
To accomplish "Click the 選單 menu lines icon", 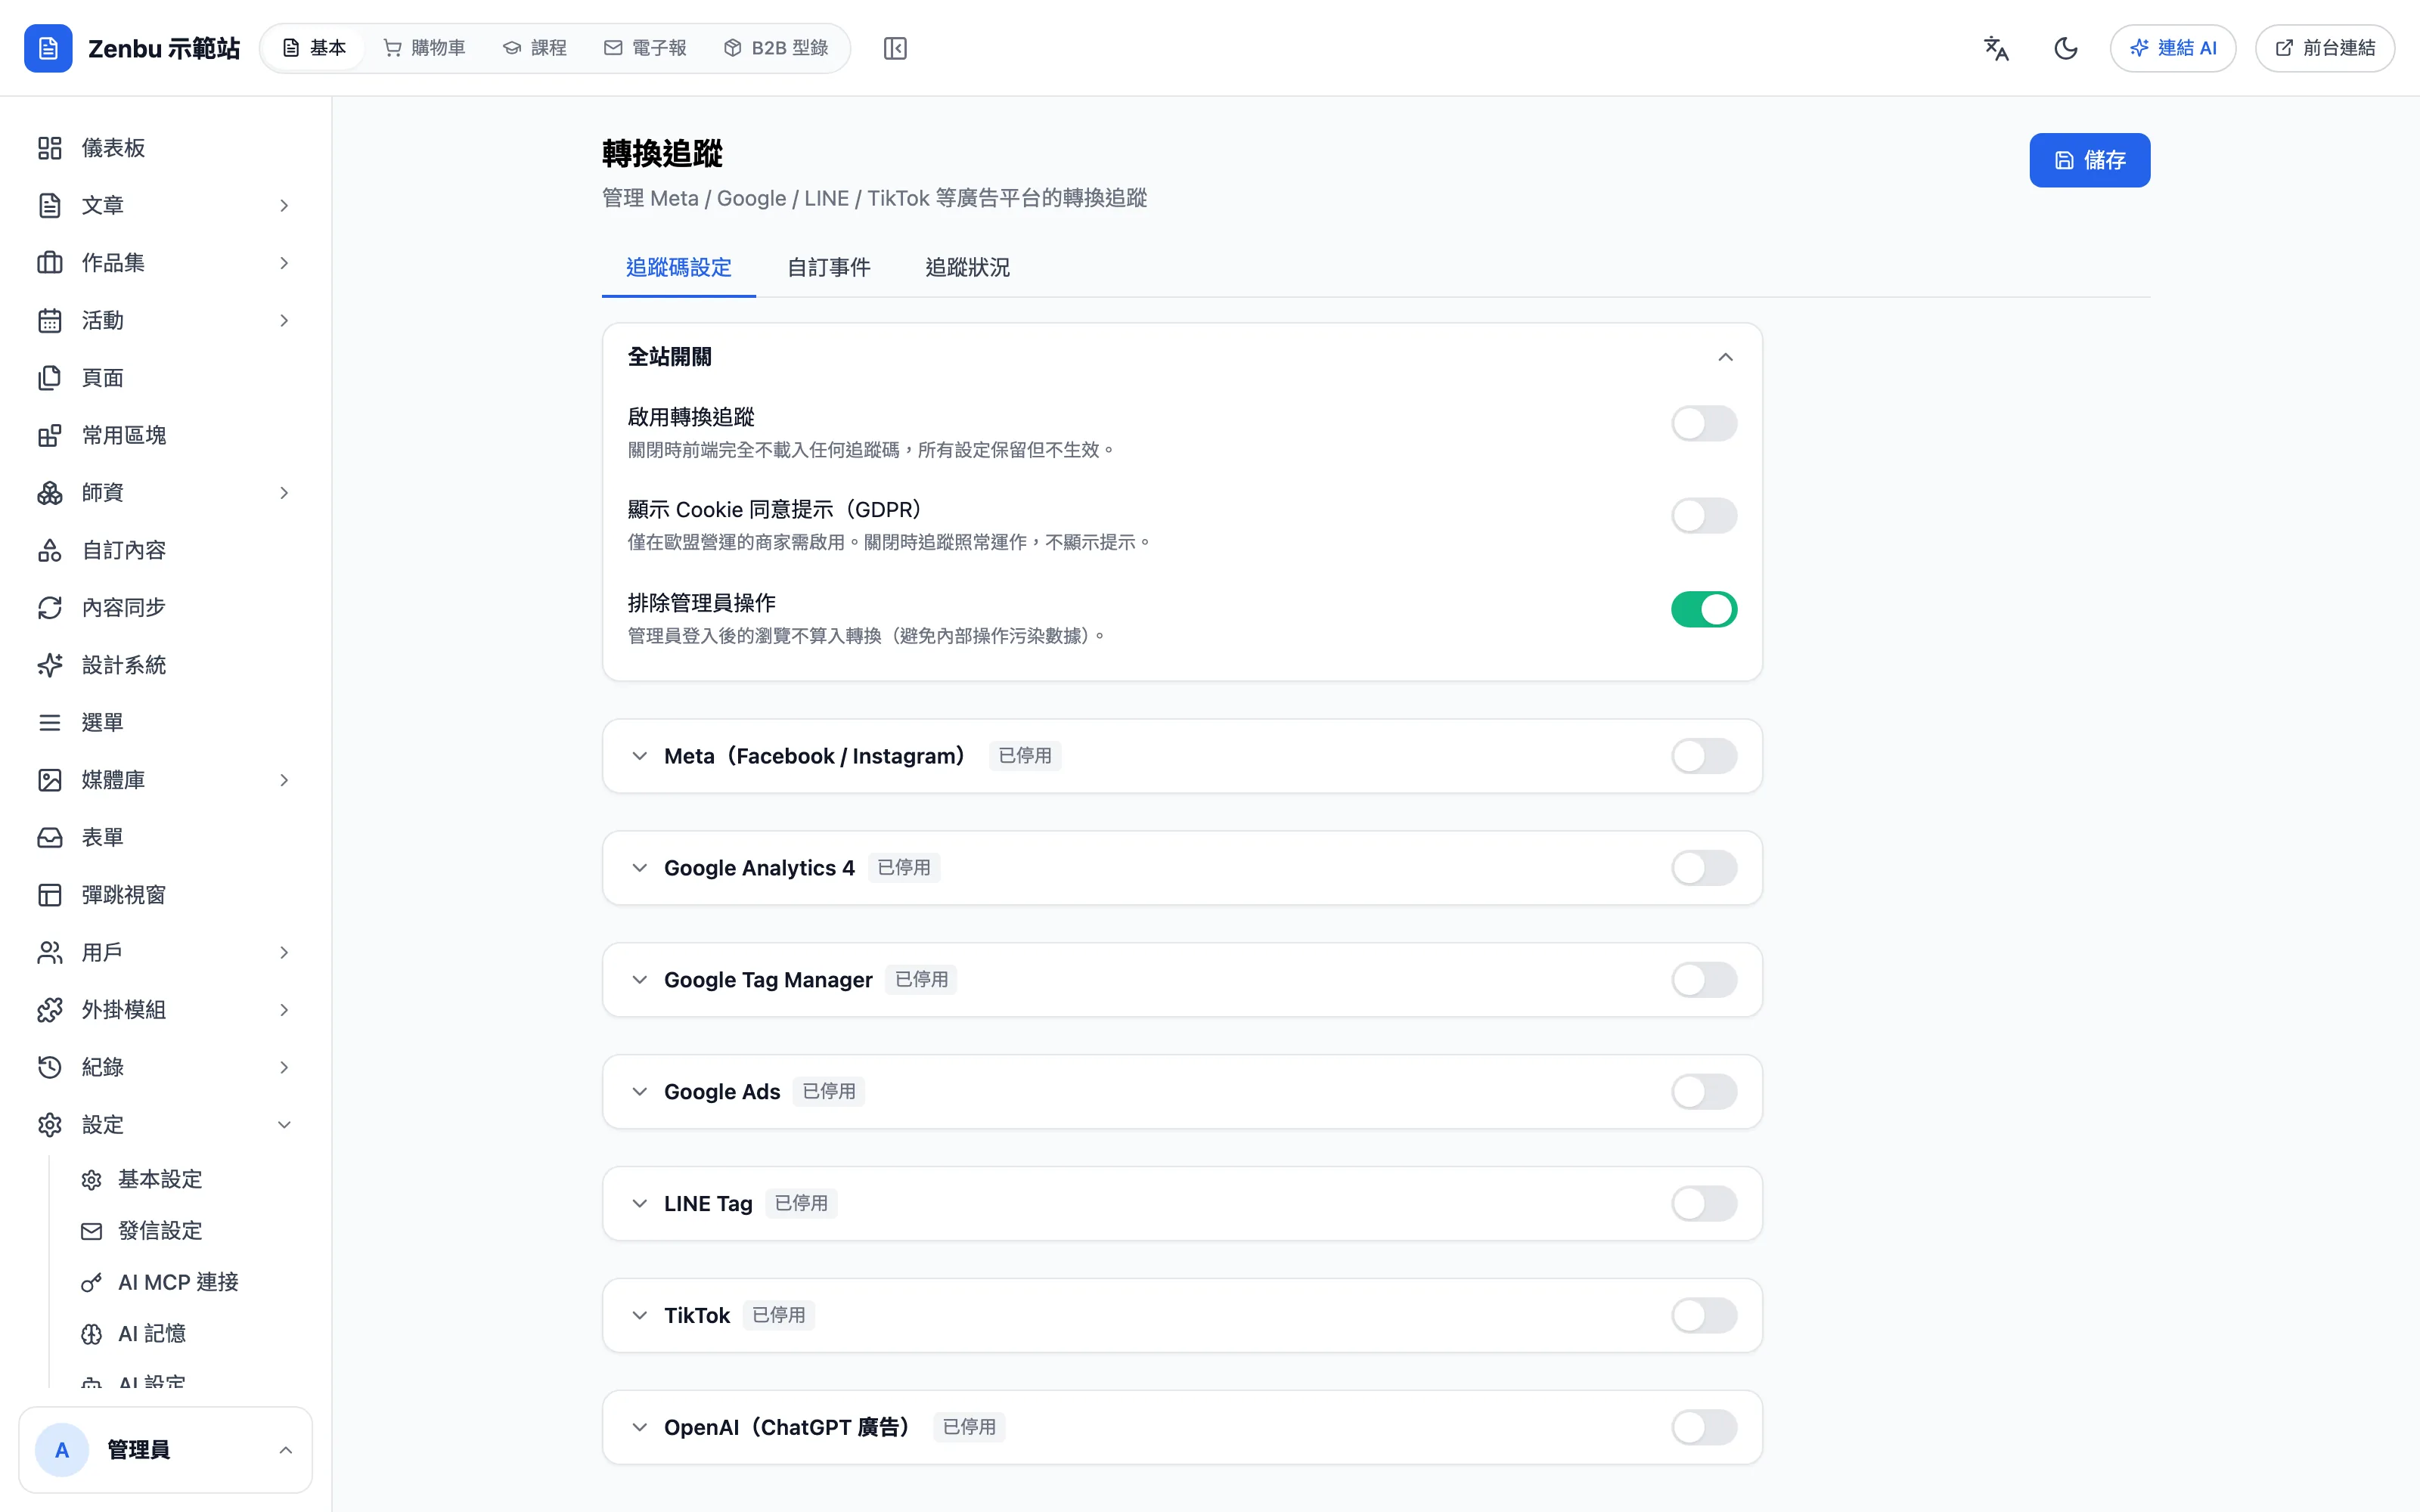I will (50, 722).
